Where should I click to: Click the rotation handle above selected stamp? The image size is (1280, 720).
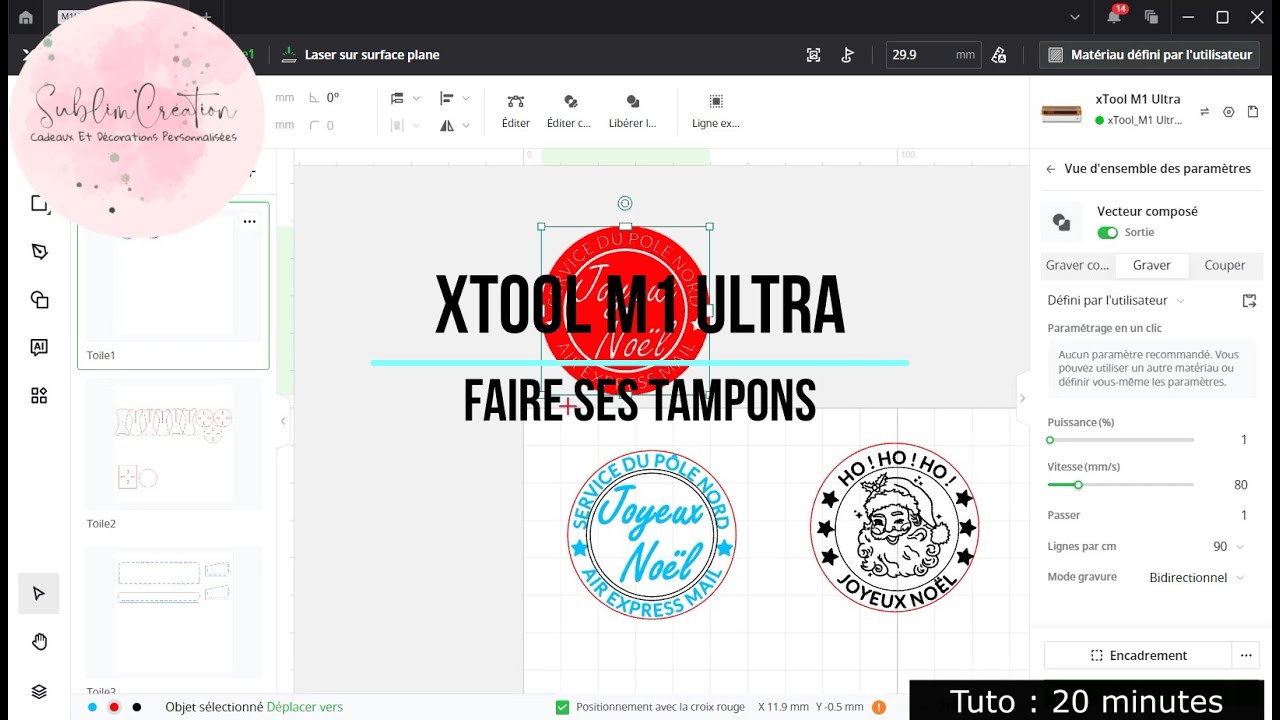point(625,203)
